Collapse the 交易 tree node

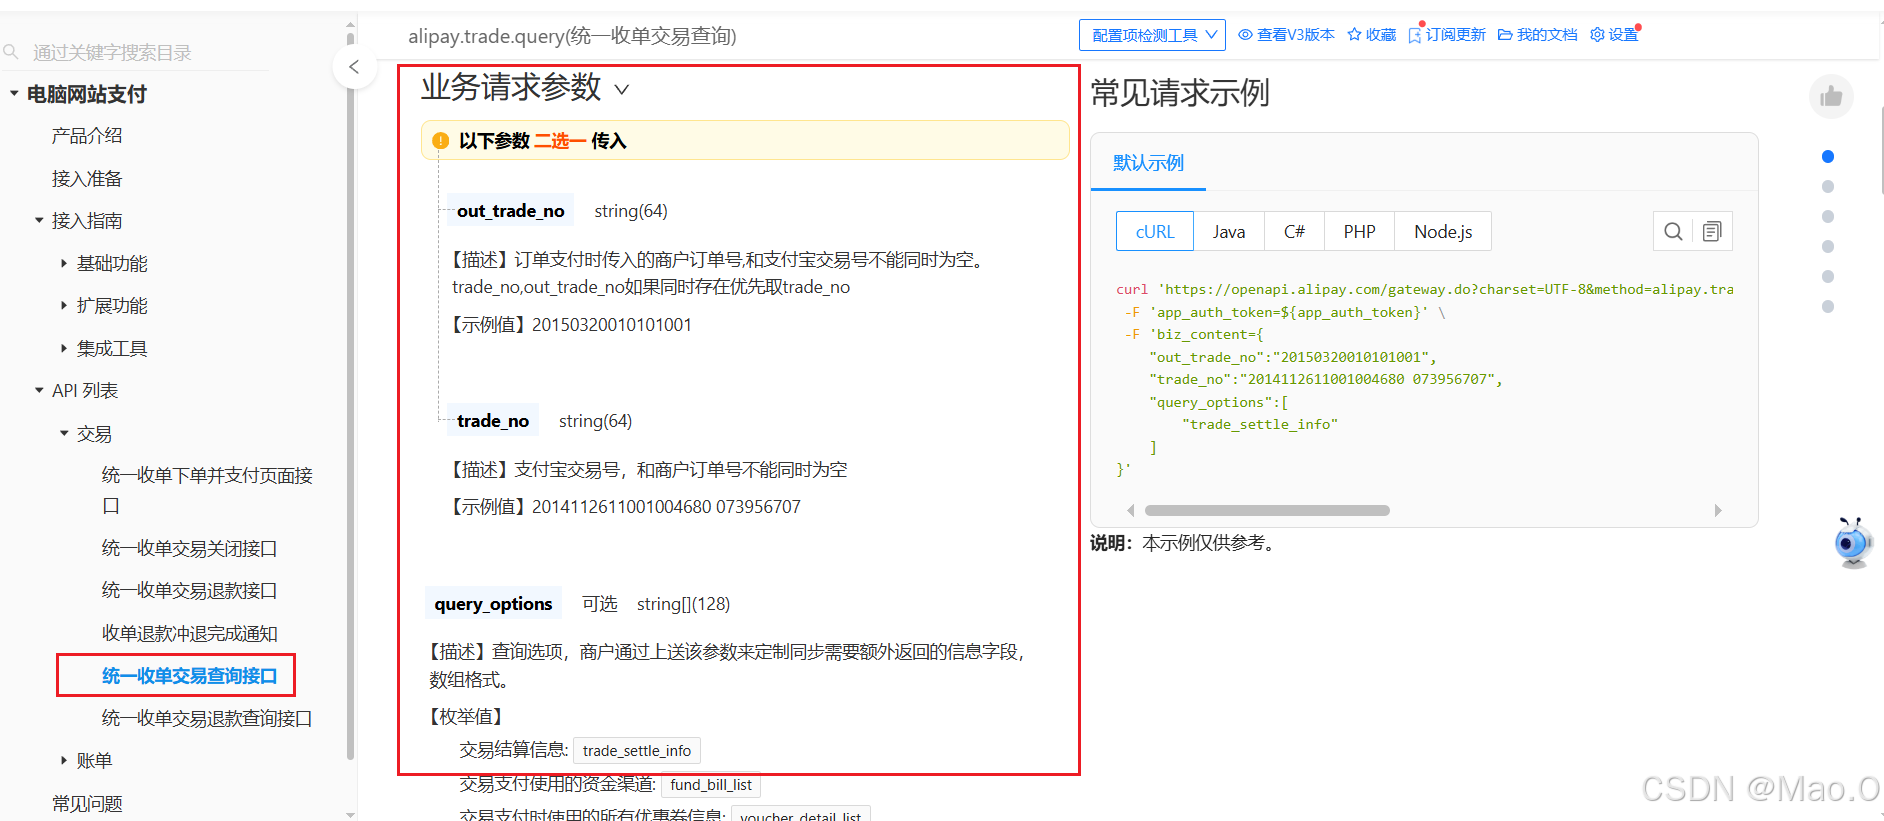click(x=64, y=433)
